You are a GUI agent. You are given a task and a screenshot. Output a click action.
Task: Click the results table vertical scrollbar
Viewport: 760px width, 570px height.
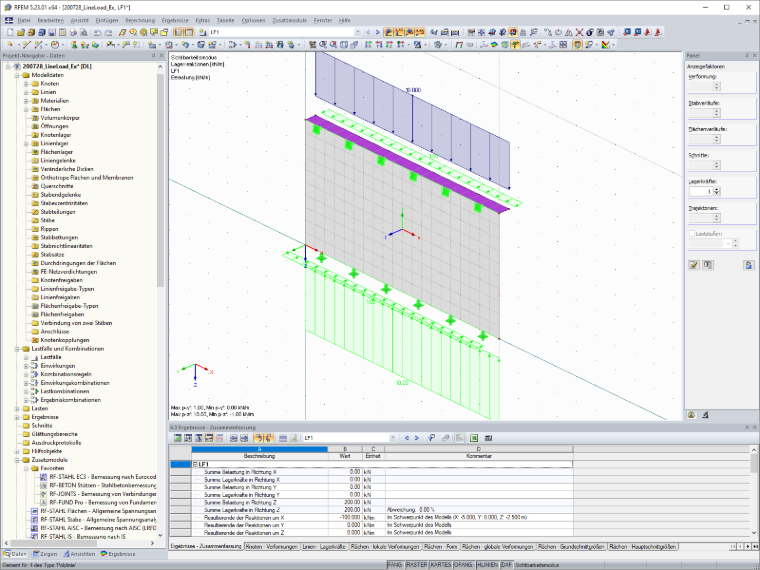754,463
